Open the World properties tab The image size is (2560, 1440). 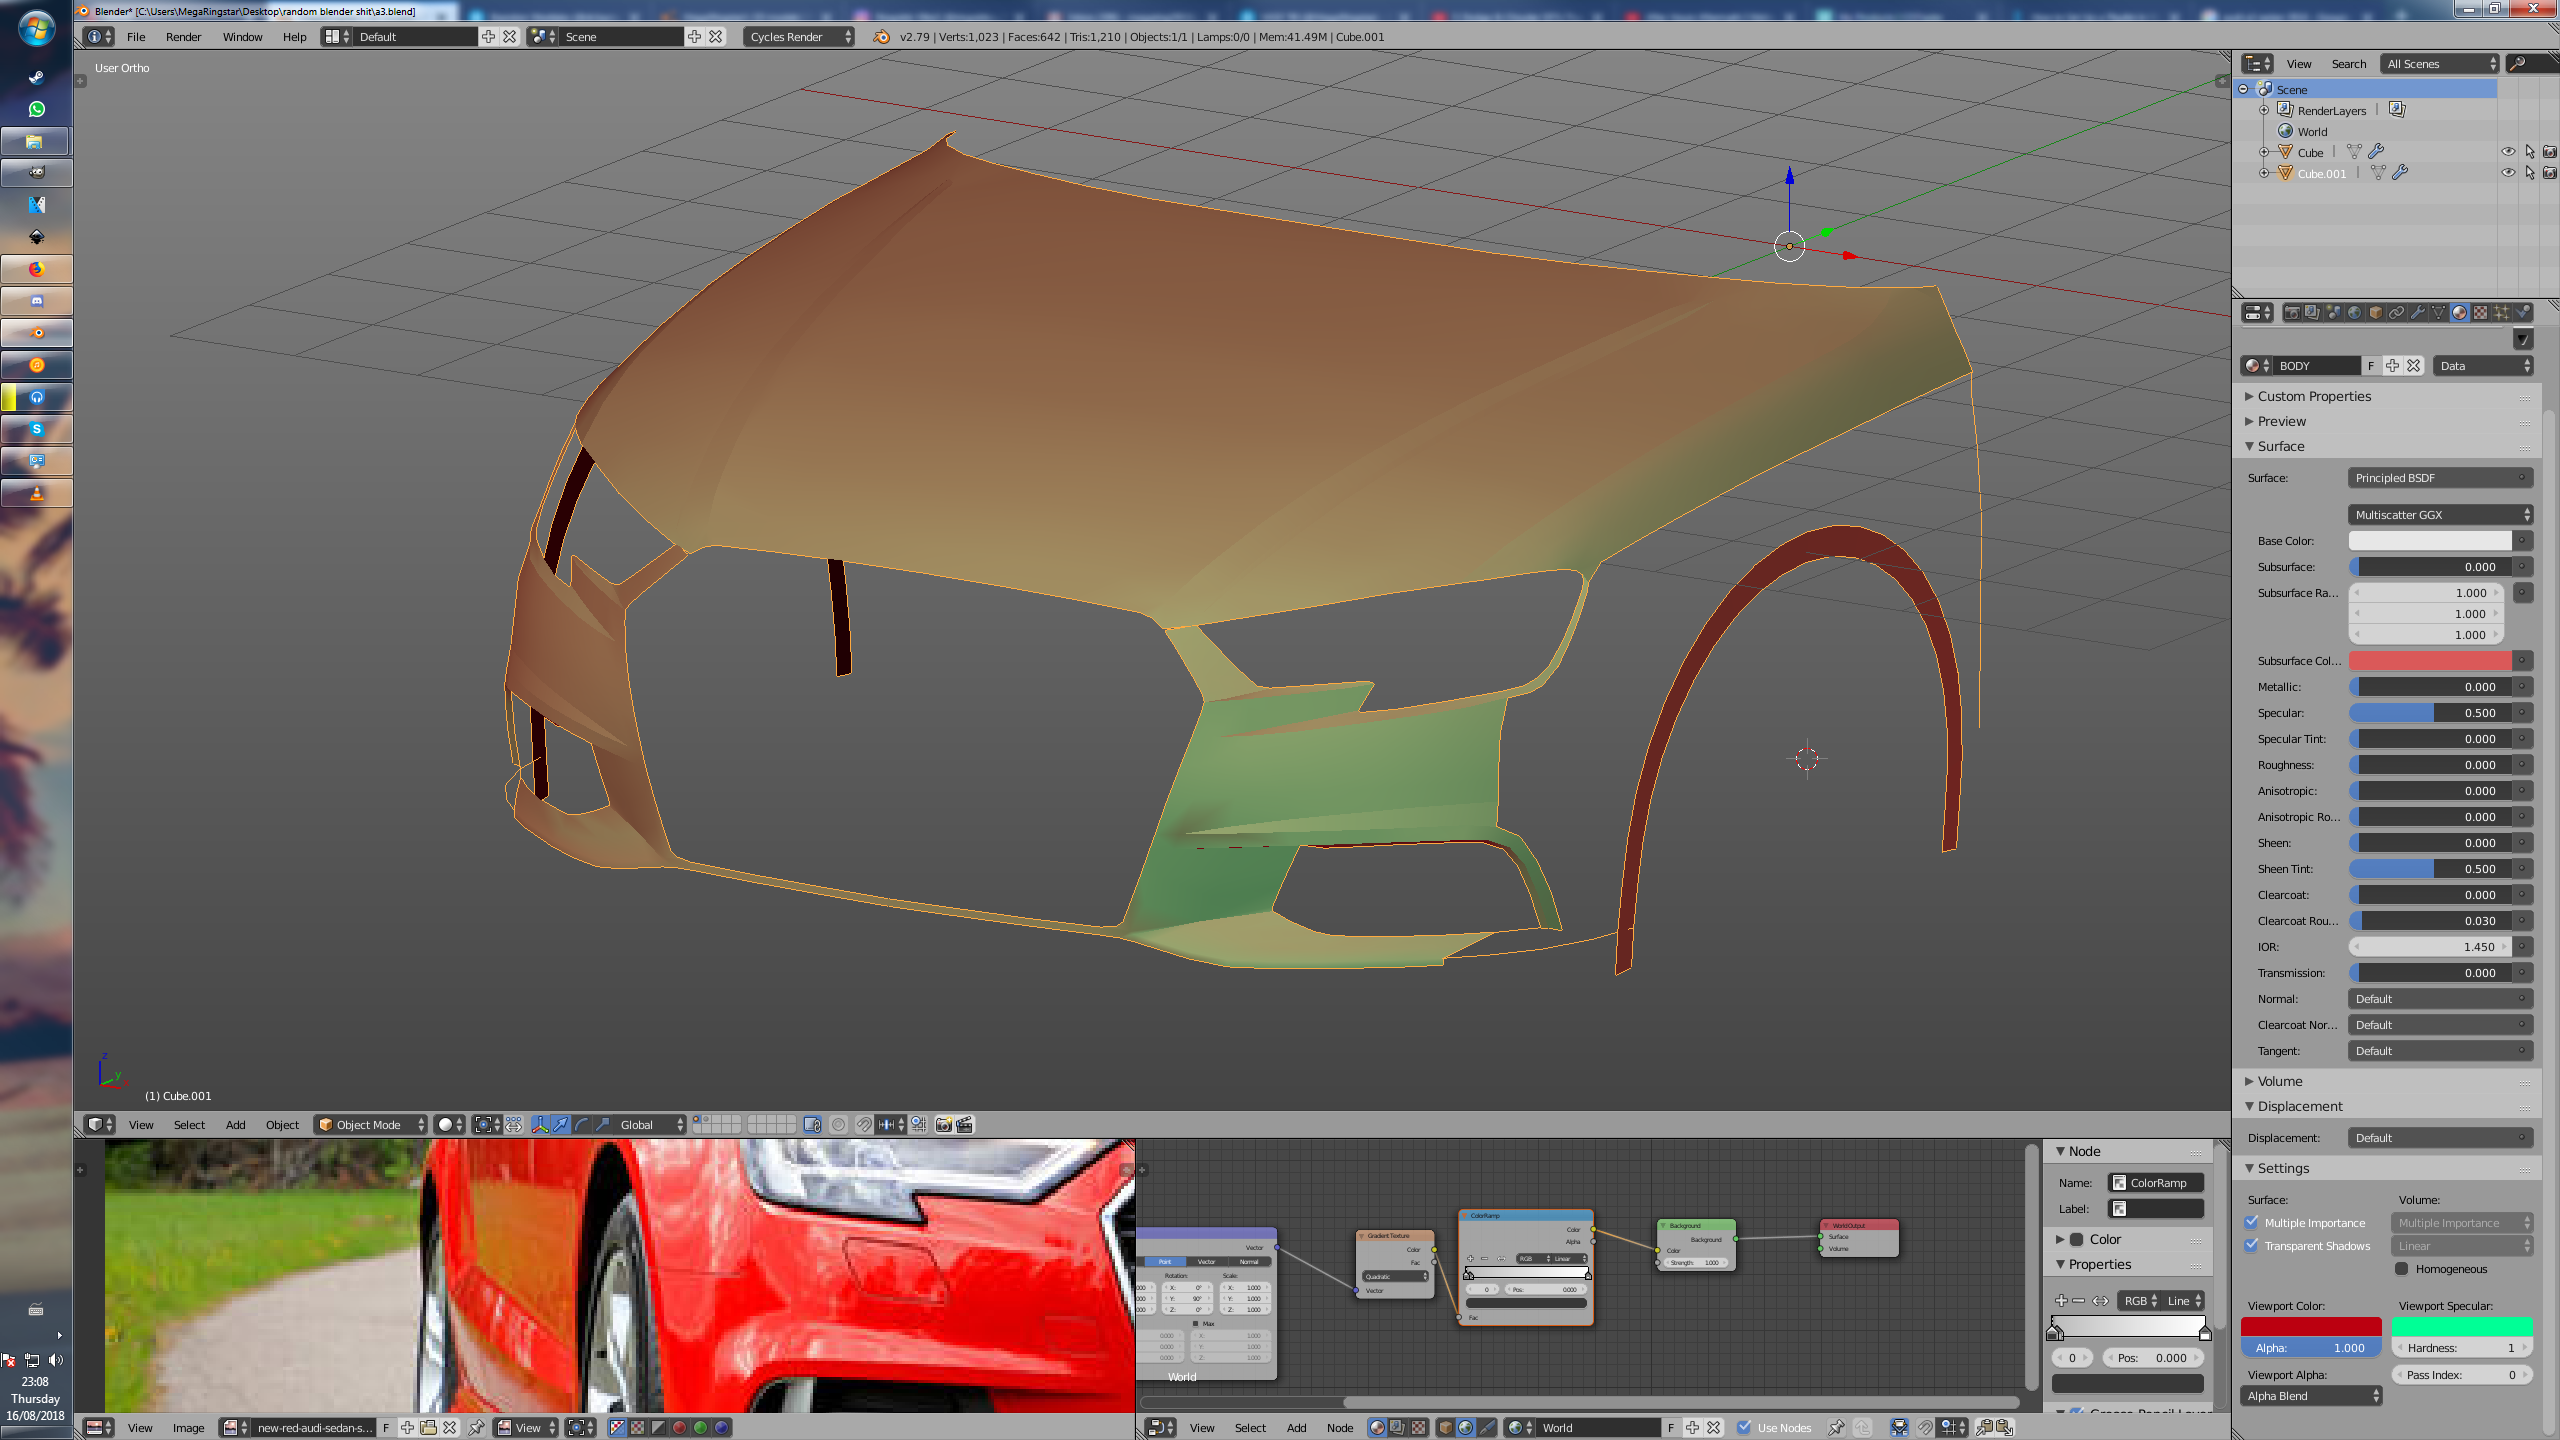pos(2354,313)
